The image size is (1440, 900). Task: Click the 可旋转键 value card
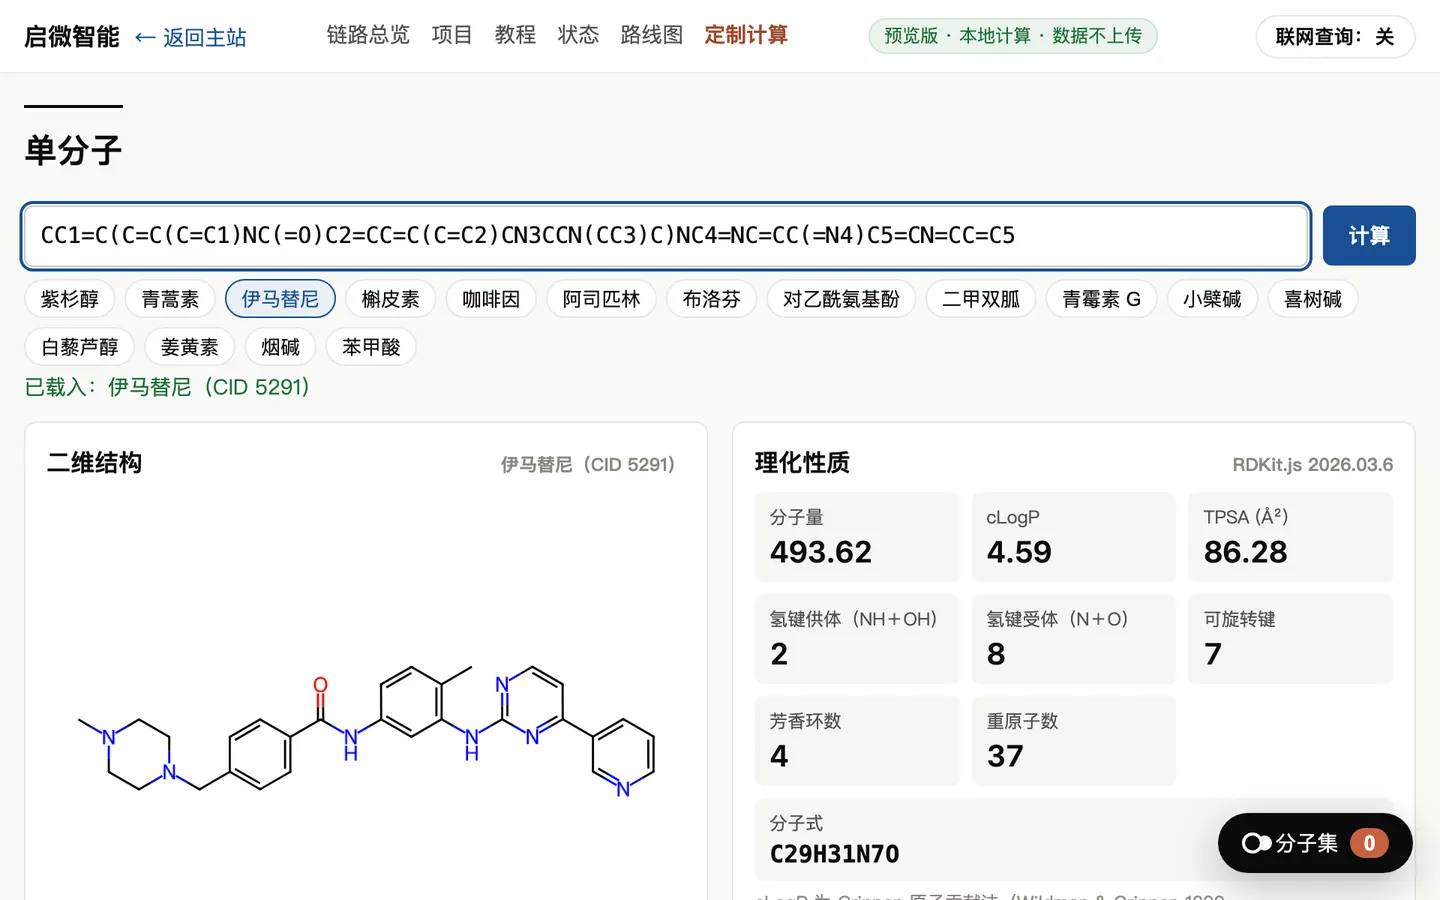coord(1291,639)
